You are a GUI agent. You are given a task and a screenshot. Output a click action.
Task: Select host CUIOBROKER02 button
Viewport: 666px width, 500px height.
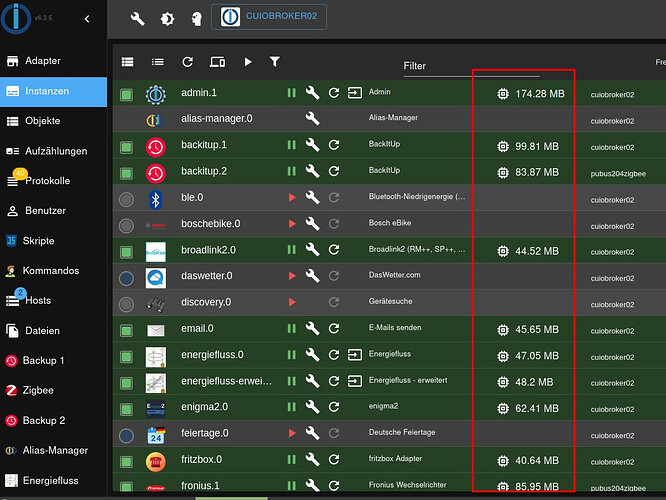269,17
